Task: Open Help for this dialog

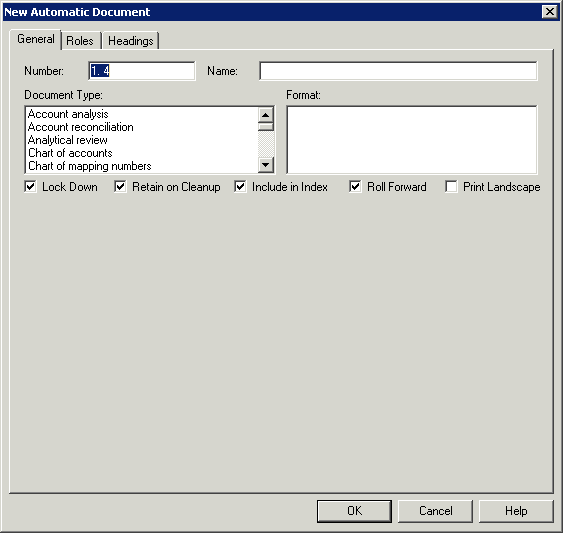Action: tap(516, 511)
